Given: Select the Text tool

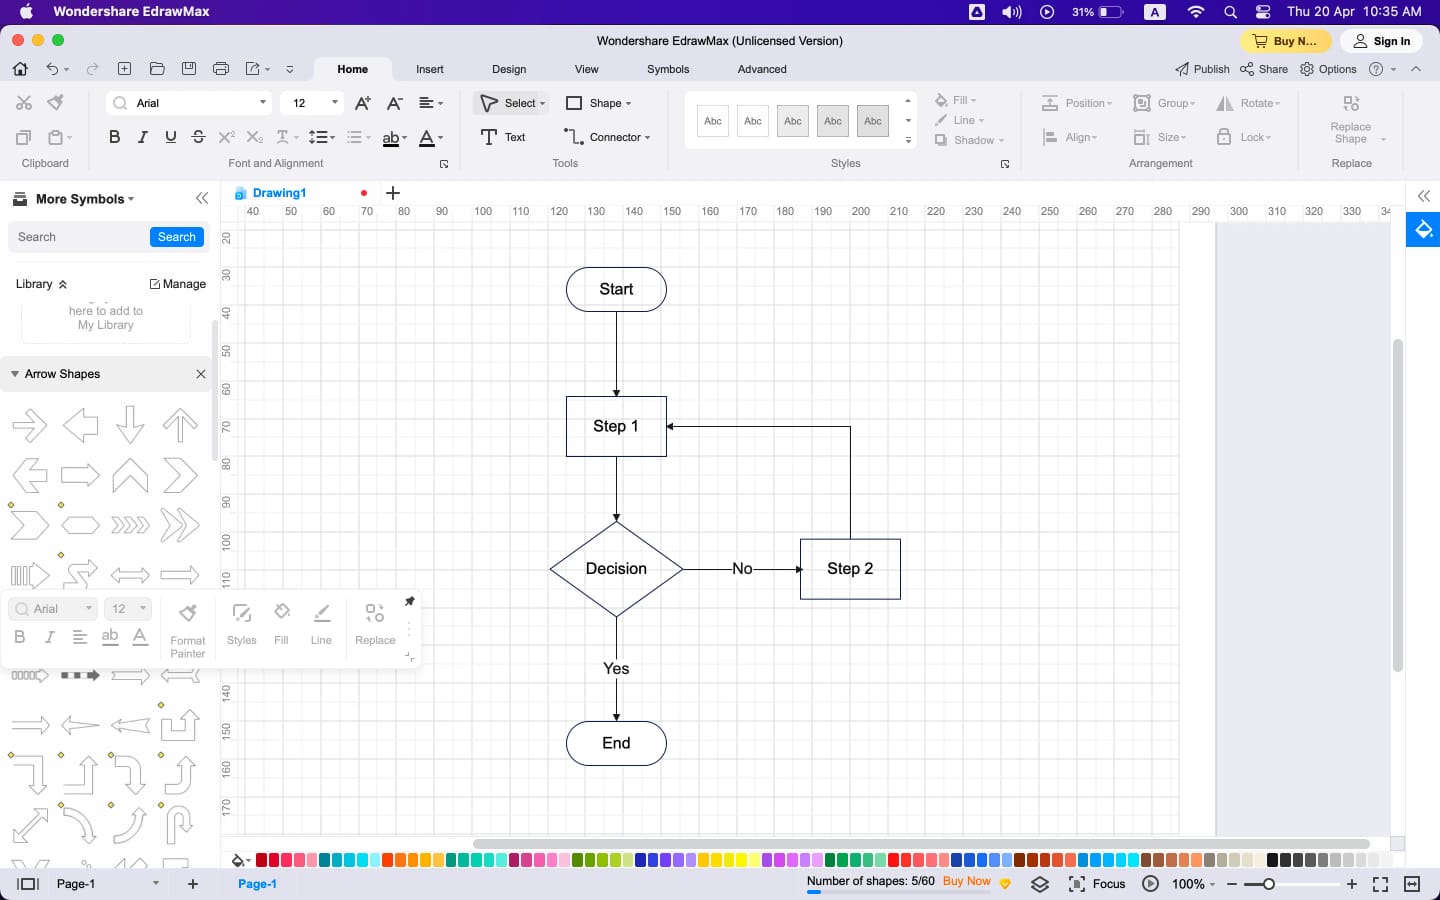Looking at the screenshot, I should click(x=504, y=137).
